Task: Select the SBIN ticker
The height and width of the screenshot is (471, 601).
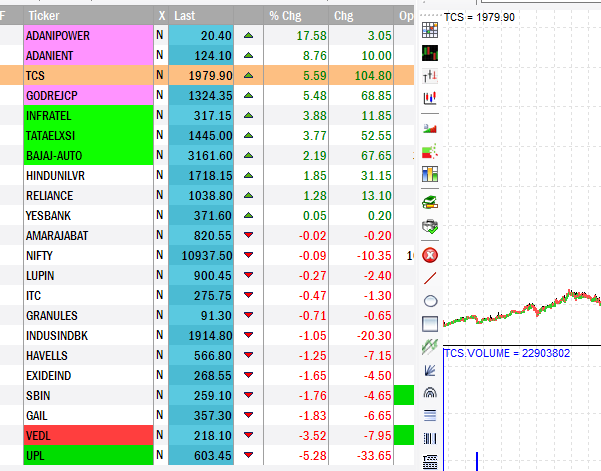Action: pos(89,396)
